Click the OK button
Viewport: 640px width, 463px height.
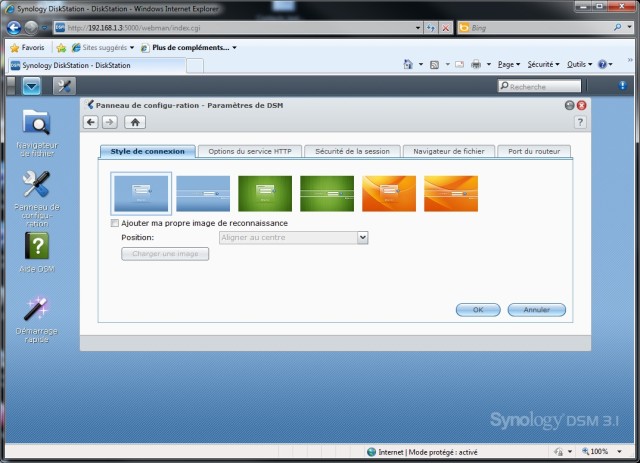(x=478, y=310)
